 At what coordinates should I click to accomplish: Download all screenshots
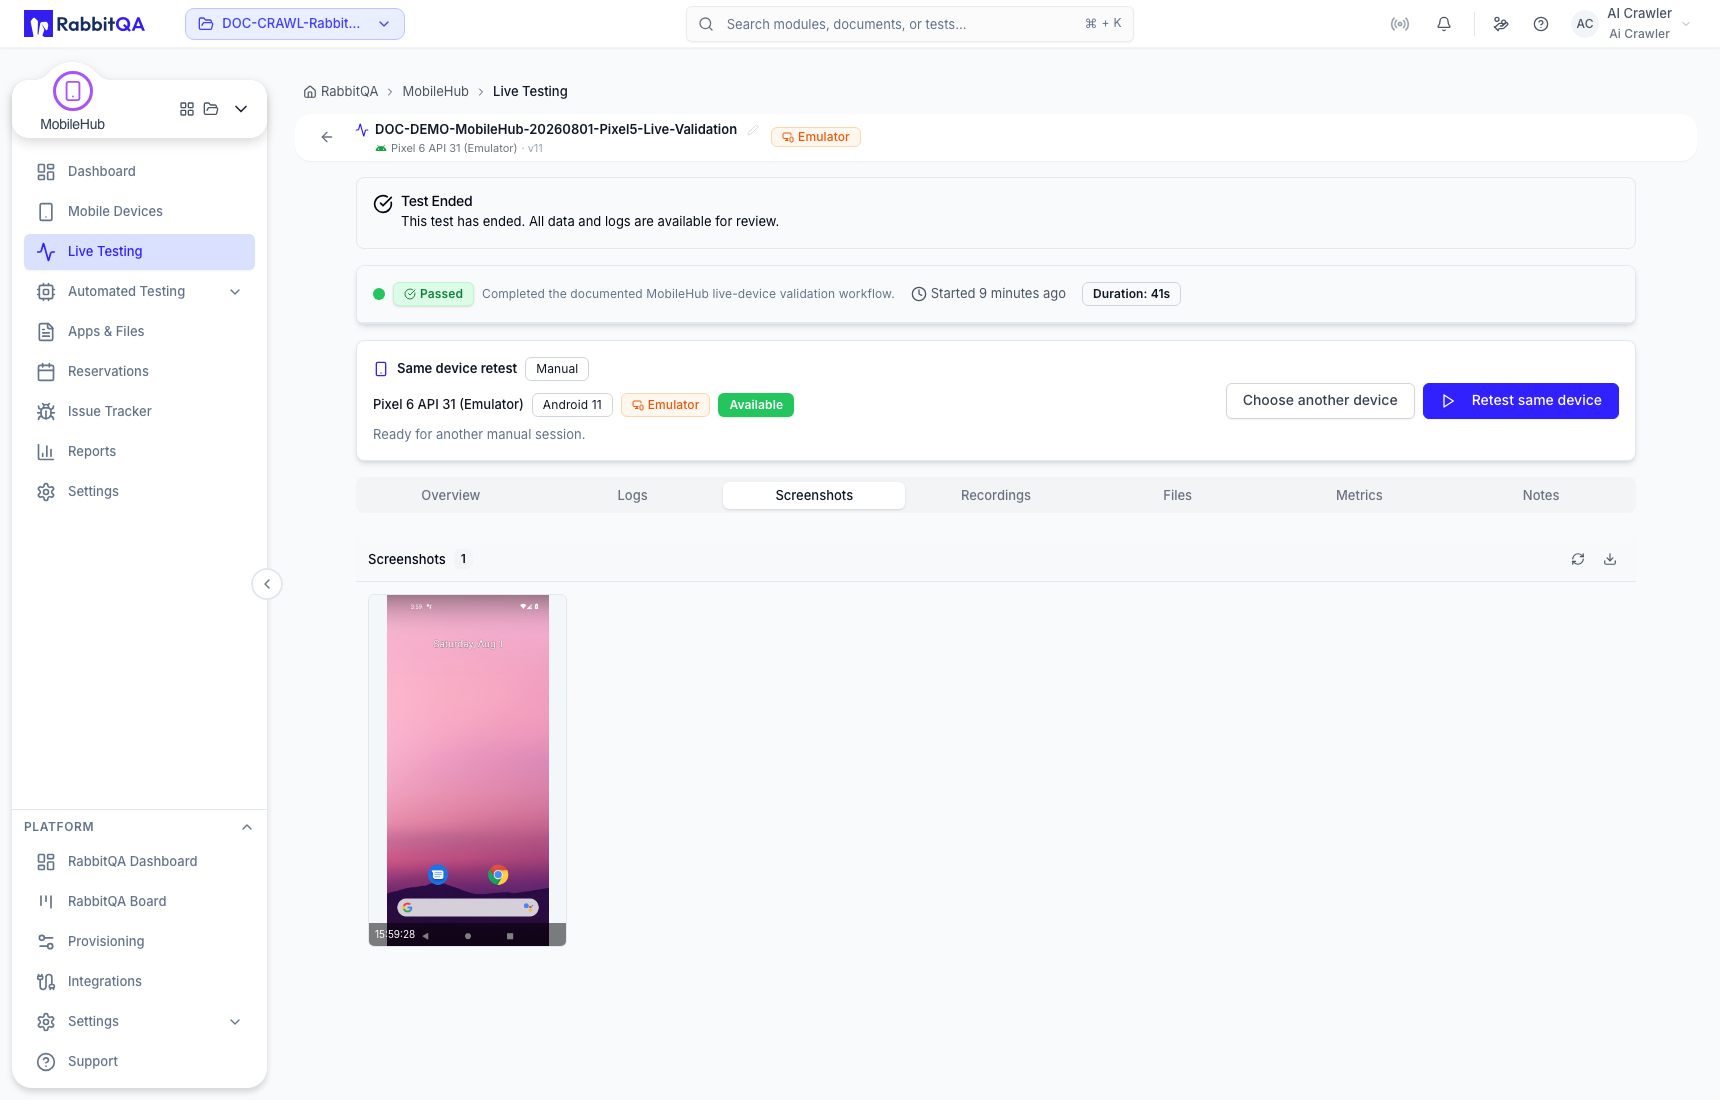1610,559
